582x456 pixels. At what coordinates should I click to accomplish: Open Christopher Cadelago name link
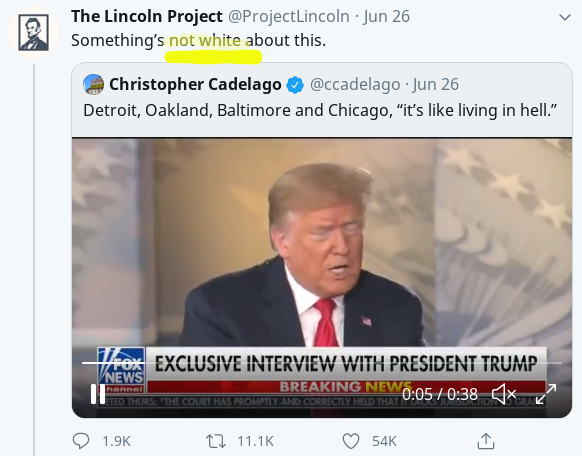[195, 84]
